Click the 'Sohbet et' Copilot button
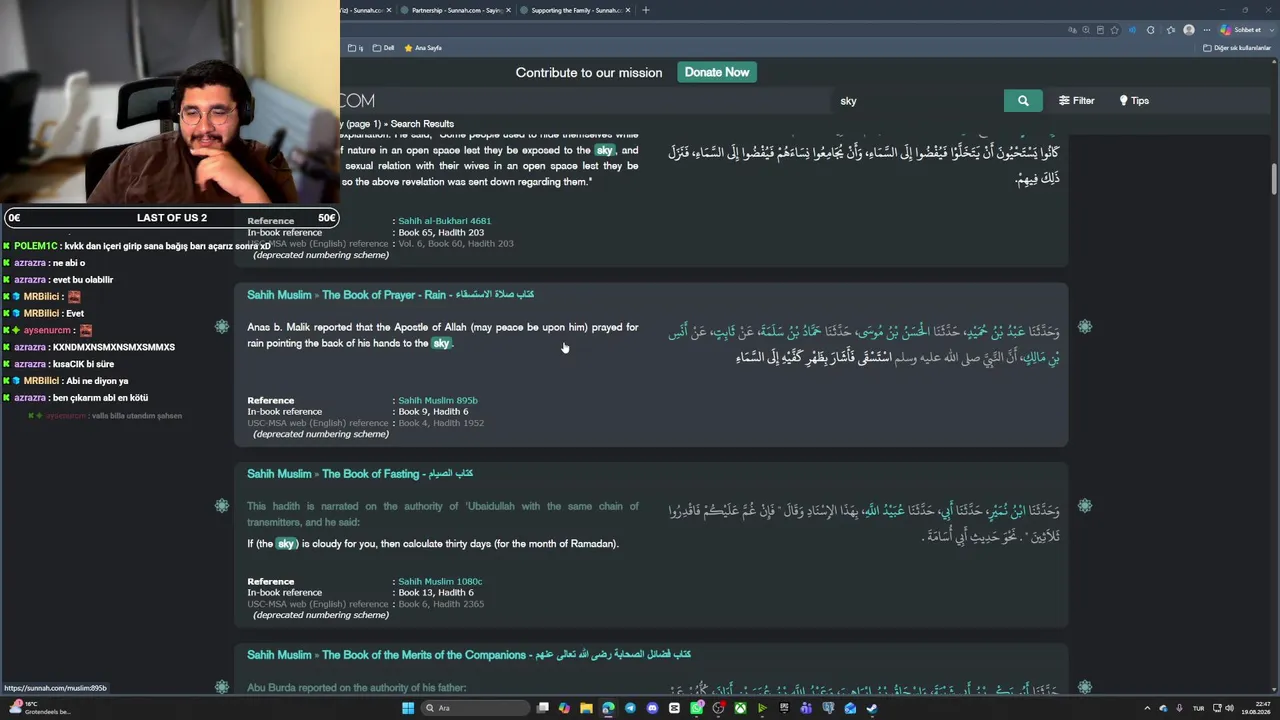 click(x=1240, y=30)
